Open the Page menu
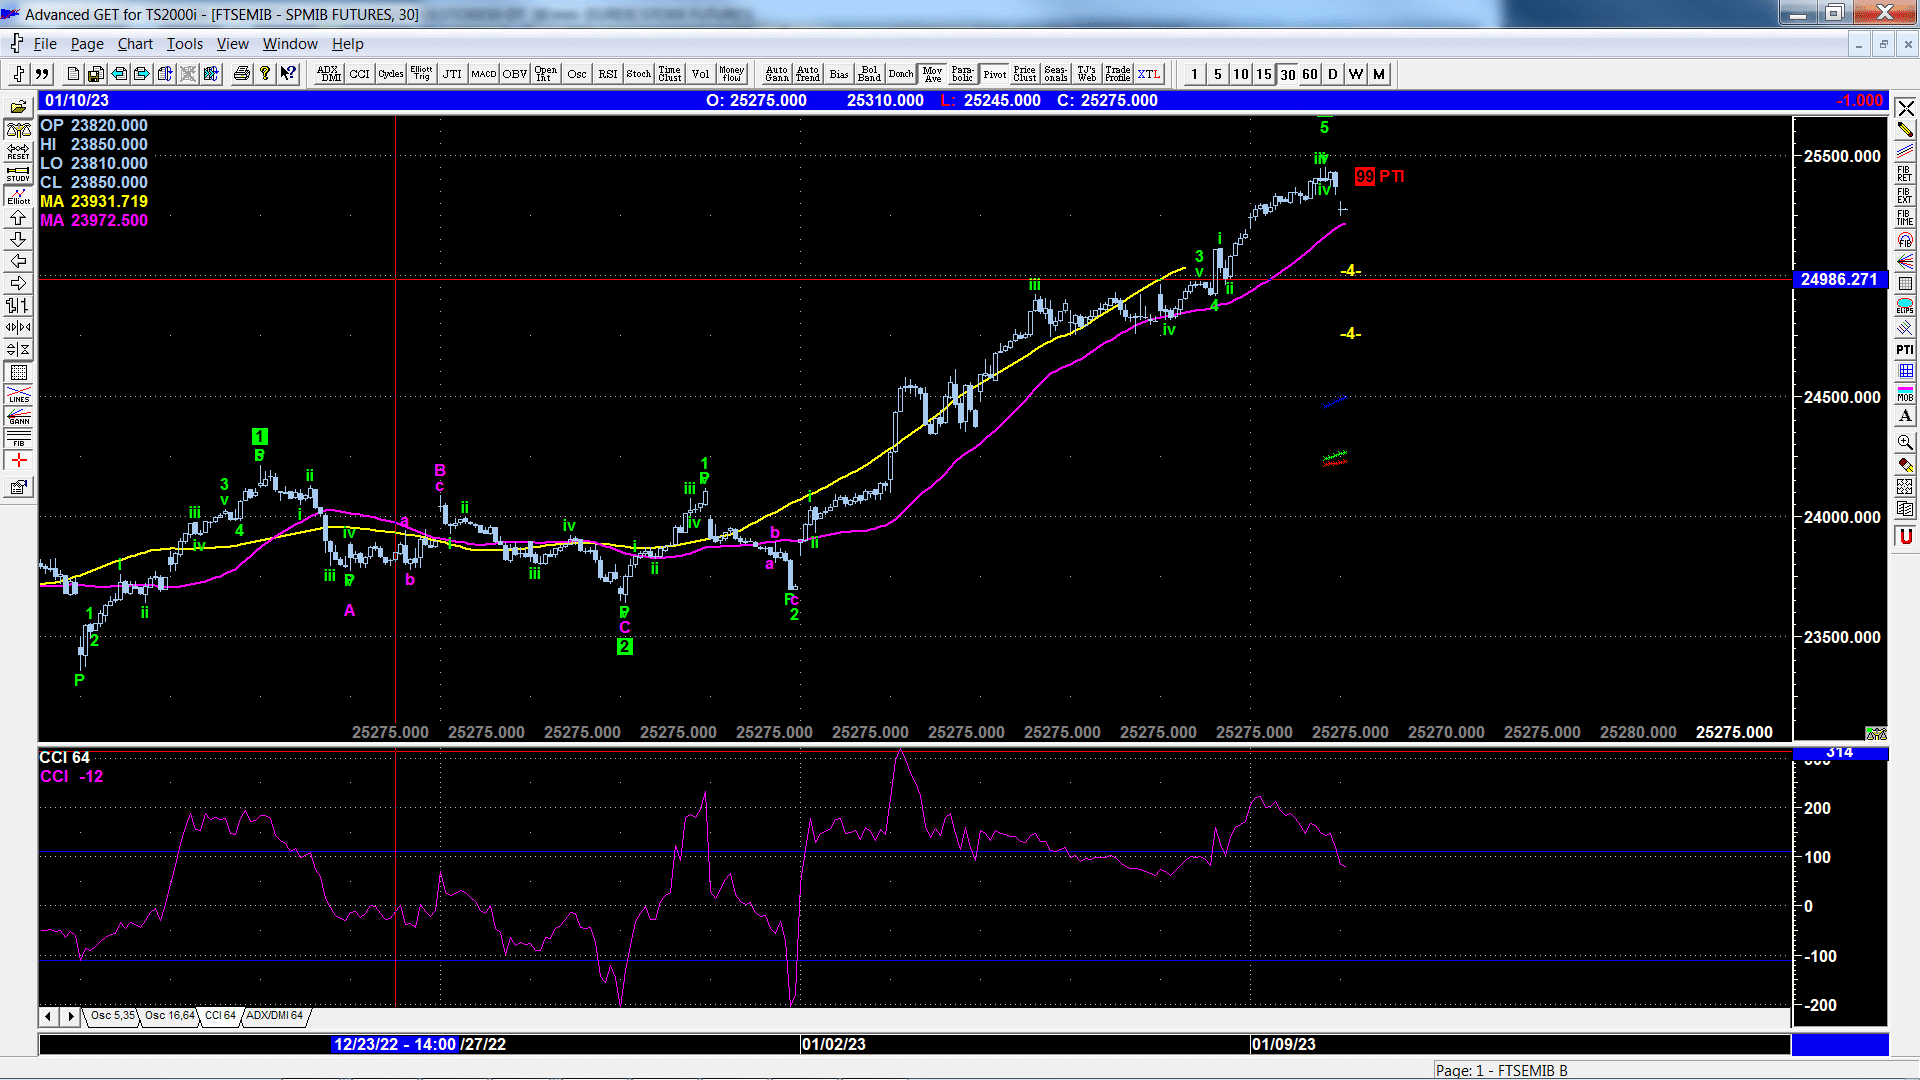The height and width of the screenshot is (1080, 1920). 87,44
